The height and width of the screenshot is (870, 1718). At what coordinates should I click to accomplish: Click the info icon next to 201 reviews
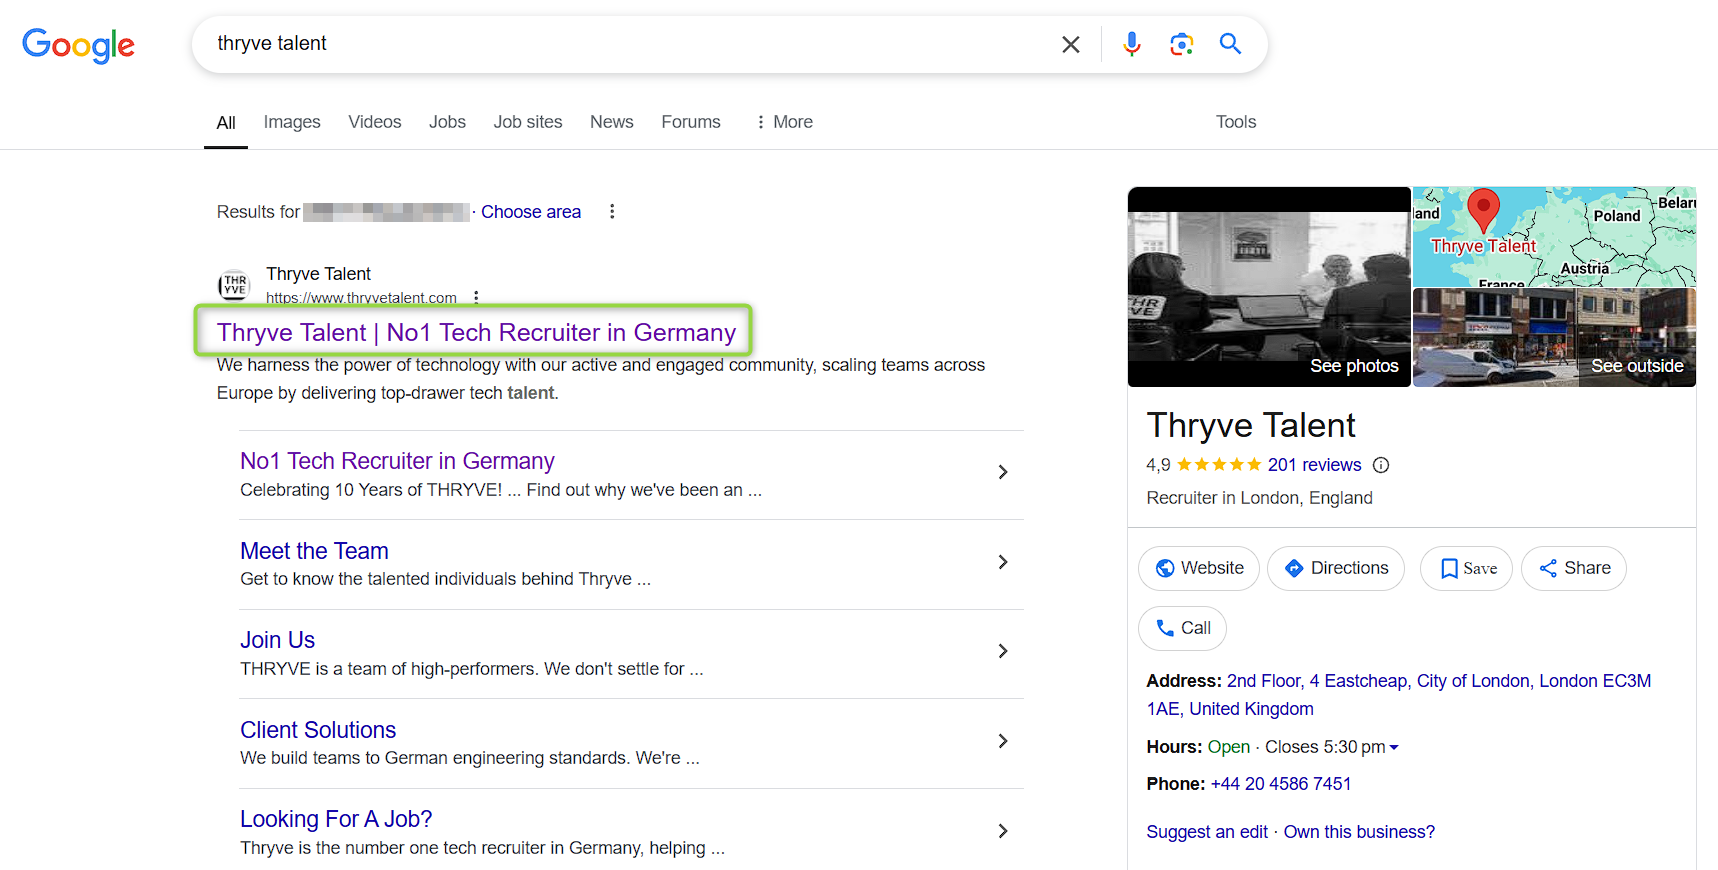1381,465
